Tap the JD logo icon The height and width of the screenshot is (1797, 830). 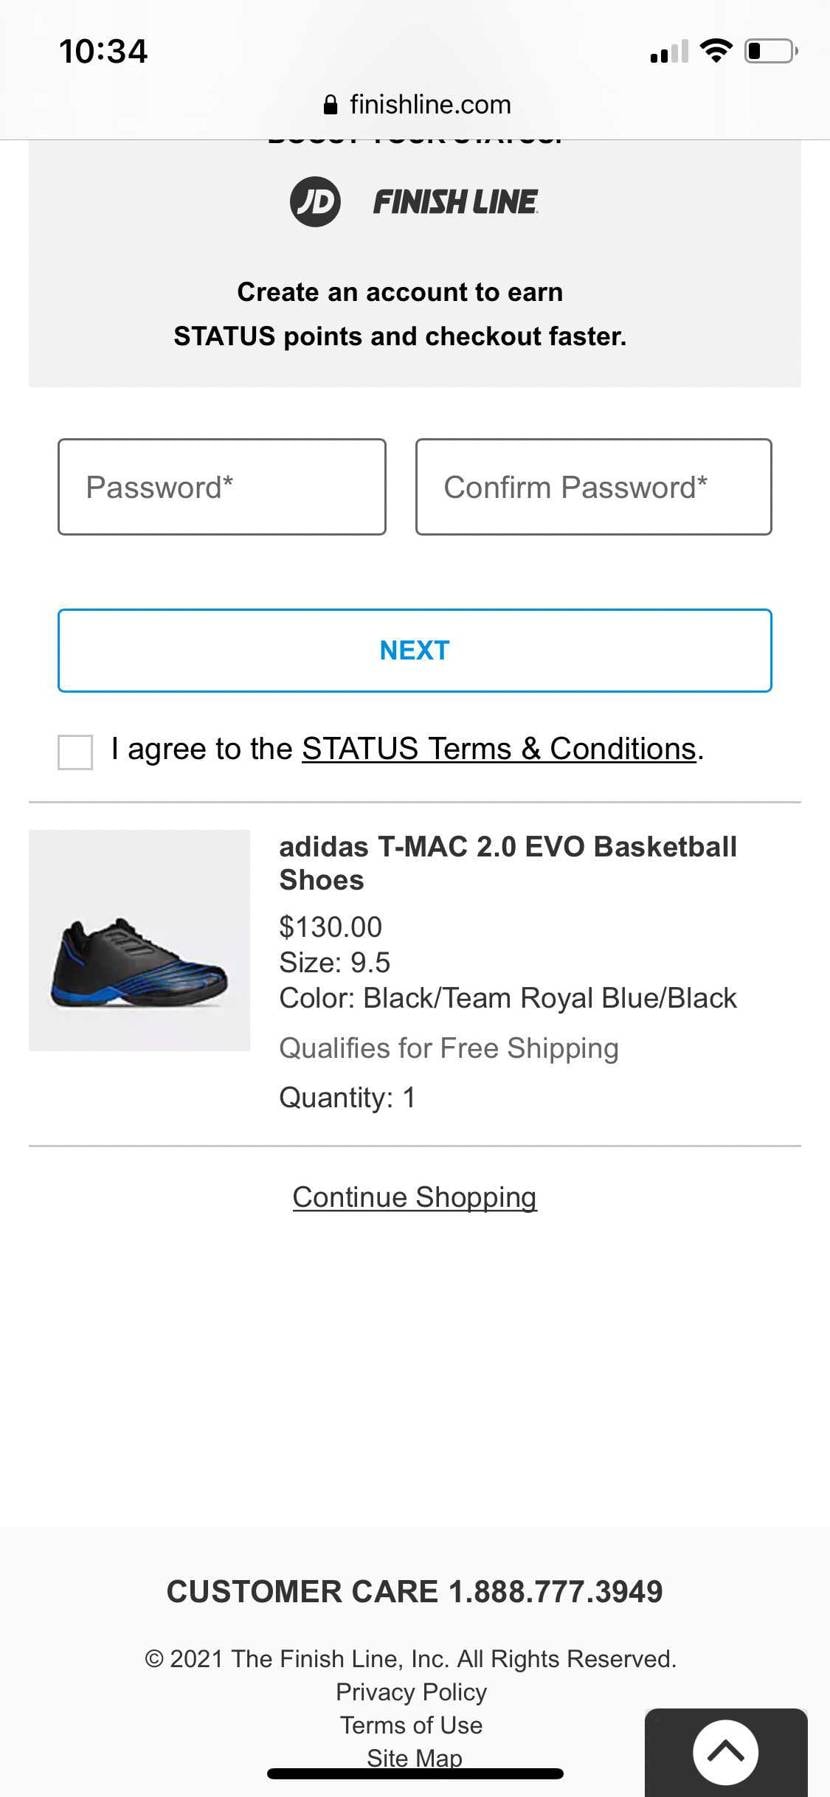coord(315,201)
